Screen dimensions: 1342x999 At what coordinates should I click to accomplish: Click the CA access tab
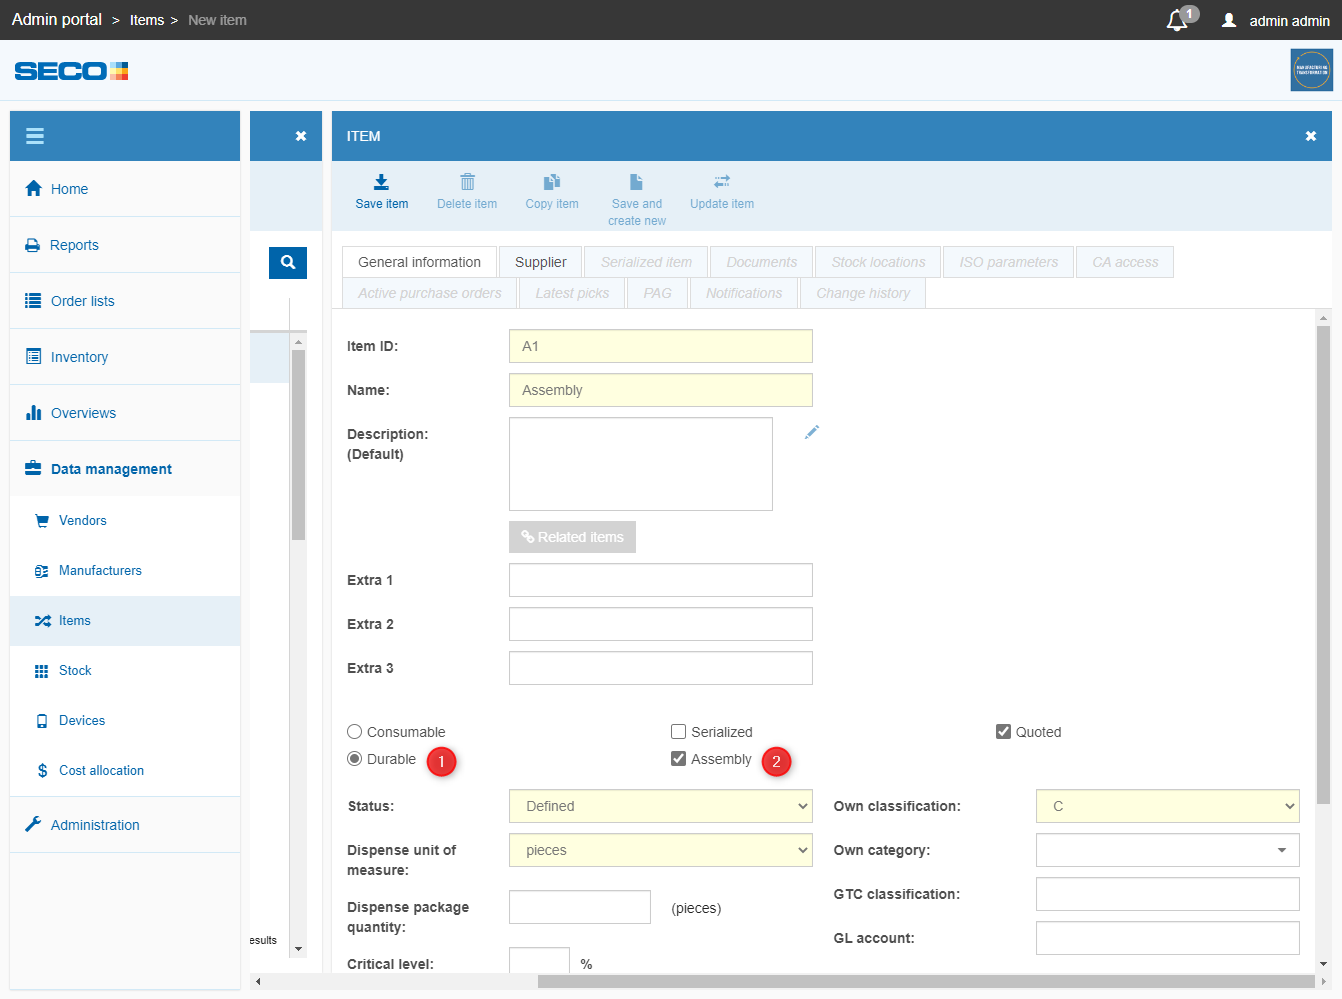click(x=1125, y=262)
